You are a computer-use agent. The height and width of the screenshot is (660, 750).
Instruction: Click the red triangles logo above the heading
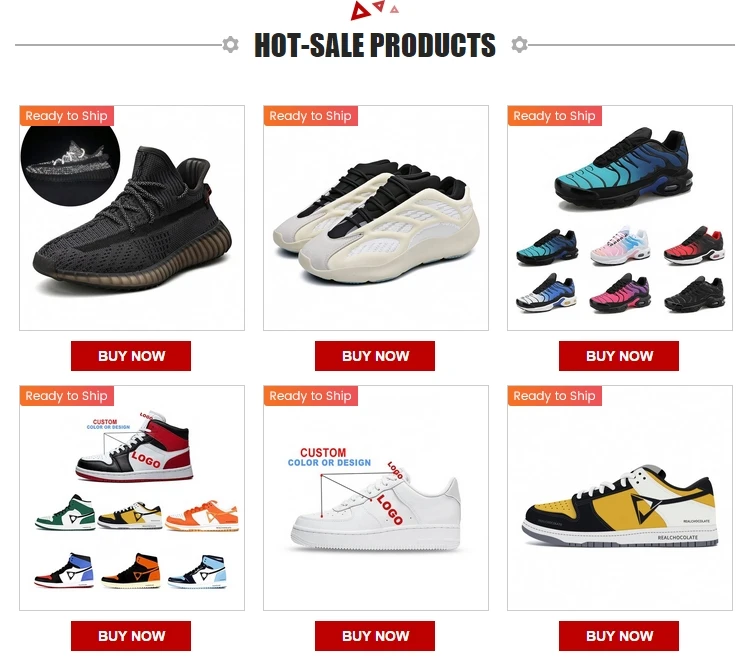[x=375, y=10]
